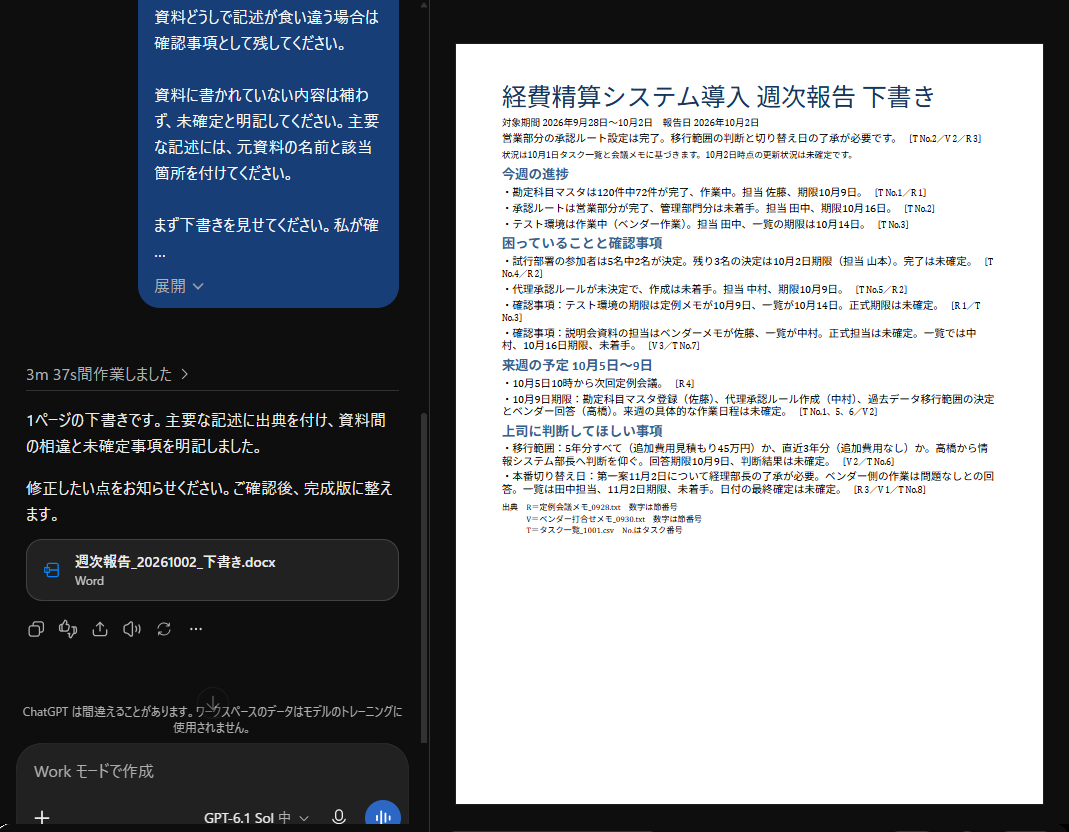Play the response aloud with the speaker icon
1069x832 pixels.
(x=132, y=629)
